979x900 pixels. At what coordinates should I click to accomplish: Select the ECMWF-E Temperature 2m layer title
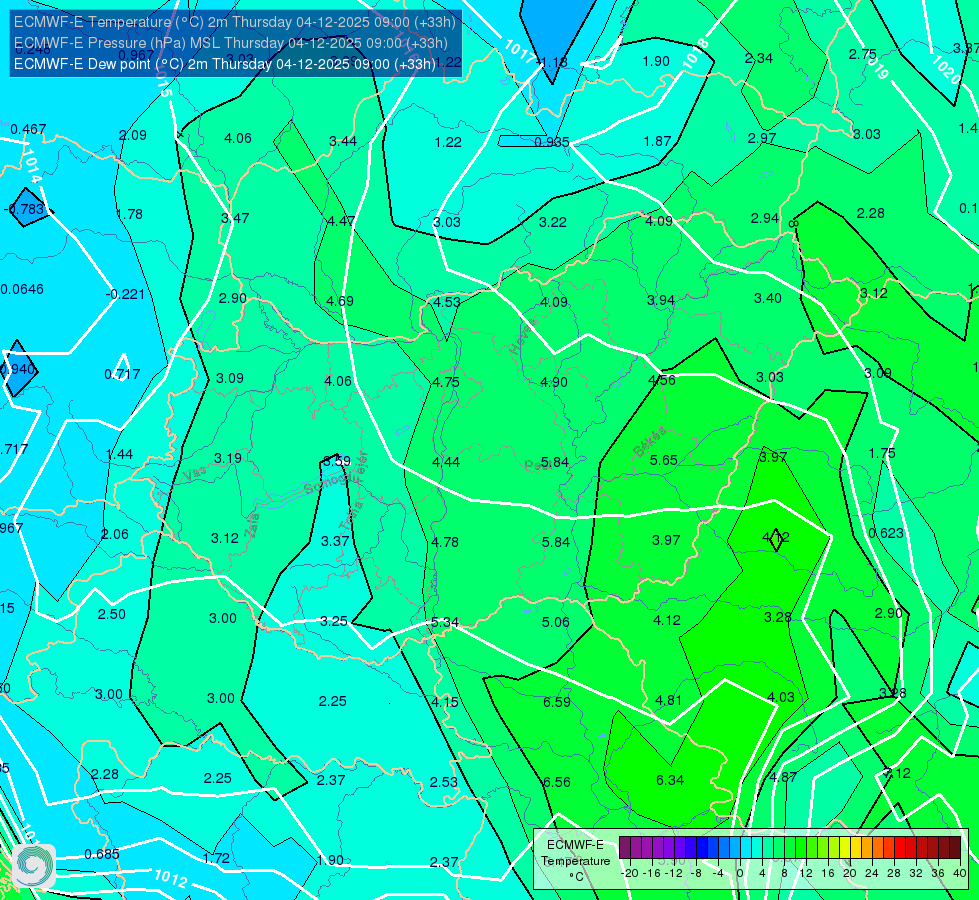(x=235, y=22)
